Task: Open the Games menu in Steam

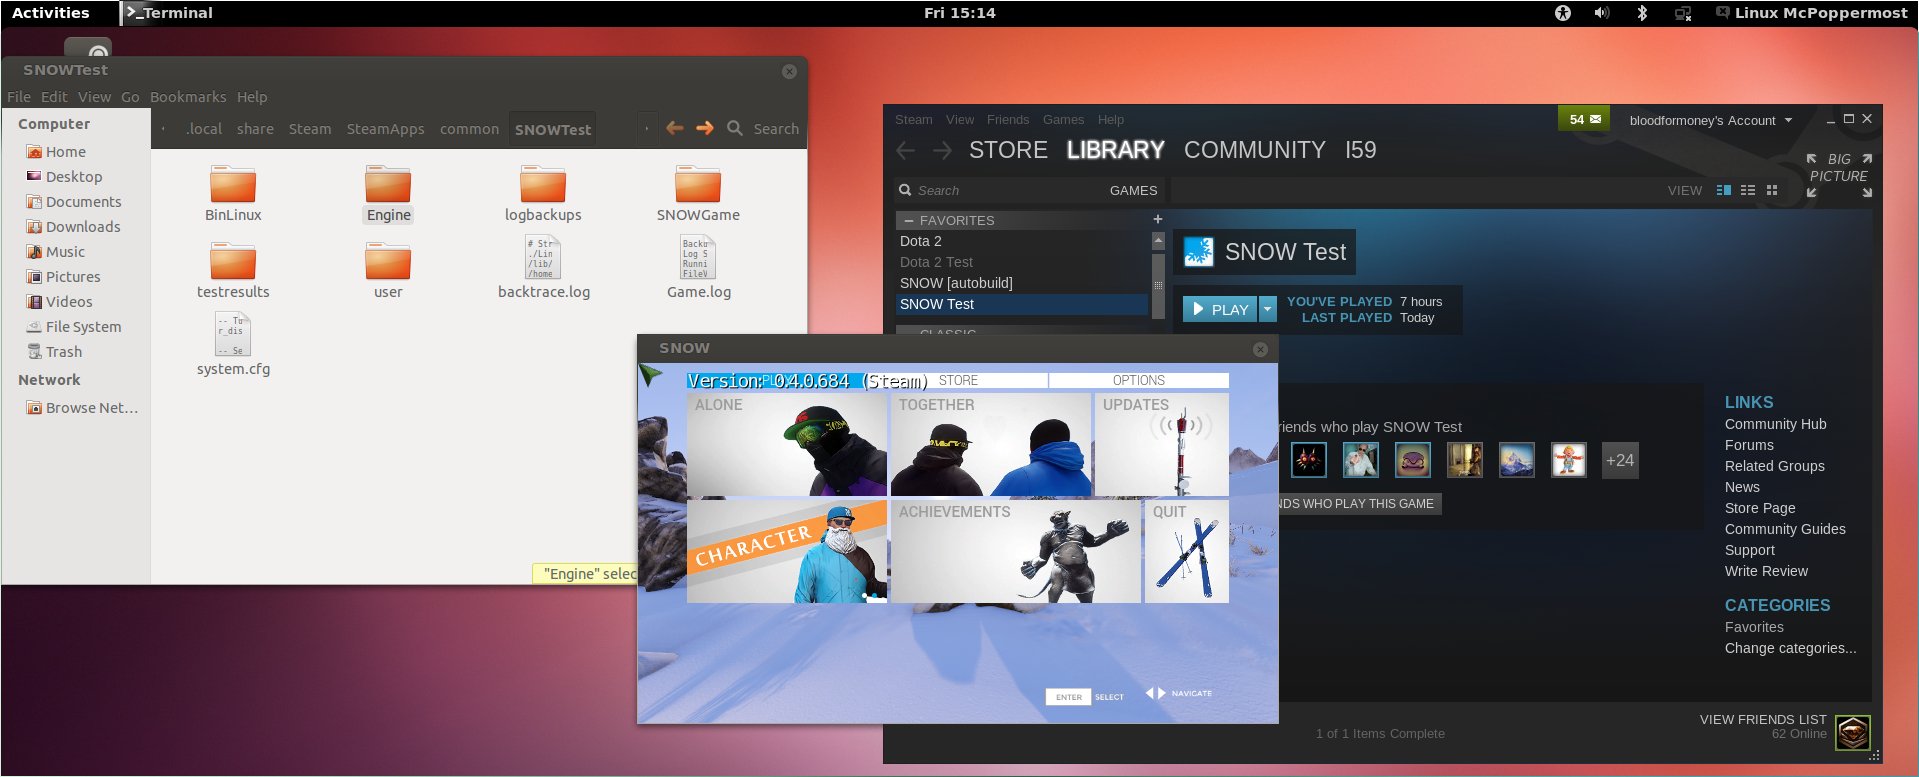Action: coord(1063,119)
